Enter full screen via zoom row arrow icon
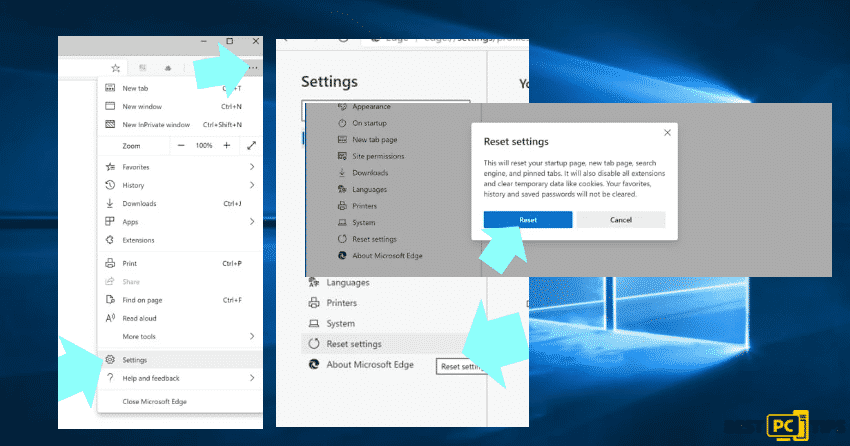This screenshot has width=850, height=446. point(251,145)
